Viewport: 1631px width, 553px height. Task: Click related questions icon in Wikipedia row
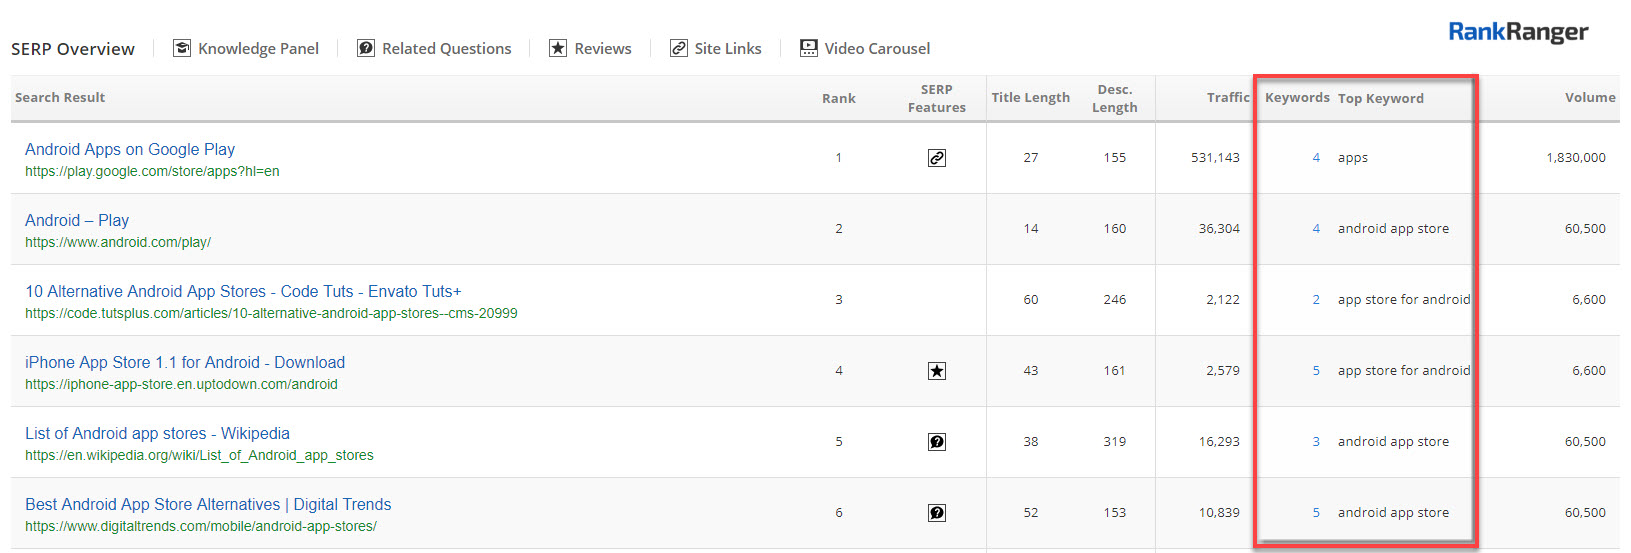click(x=937, y=442)
